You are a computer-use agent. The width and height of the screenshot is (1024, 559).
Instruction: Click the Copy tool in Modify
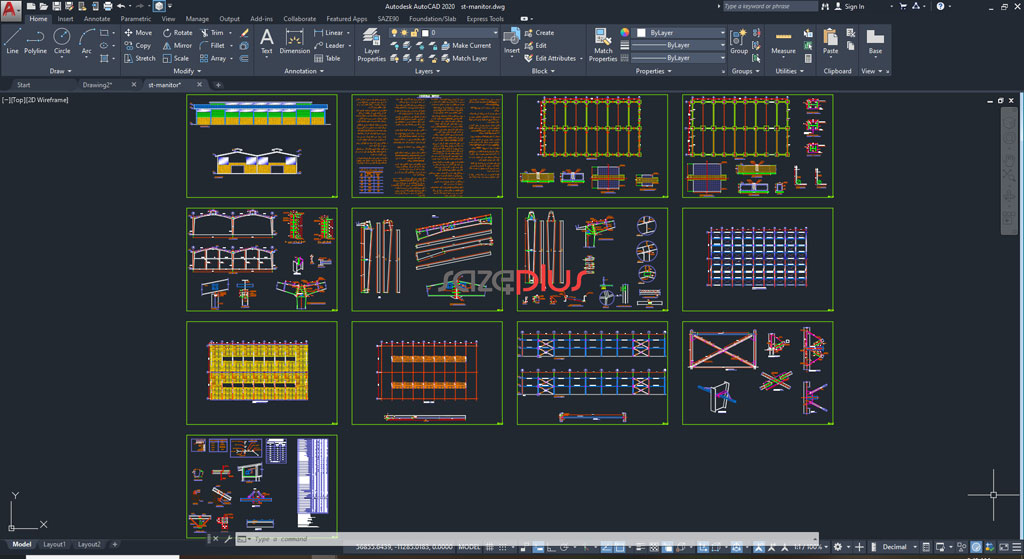(138, 46)
